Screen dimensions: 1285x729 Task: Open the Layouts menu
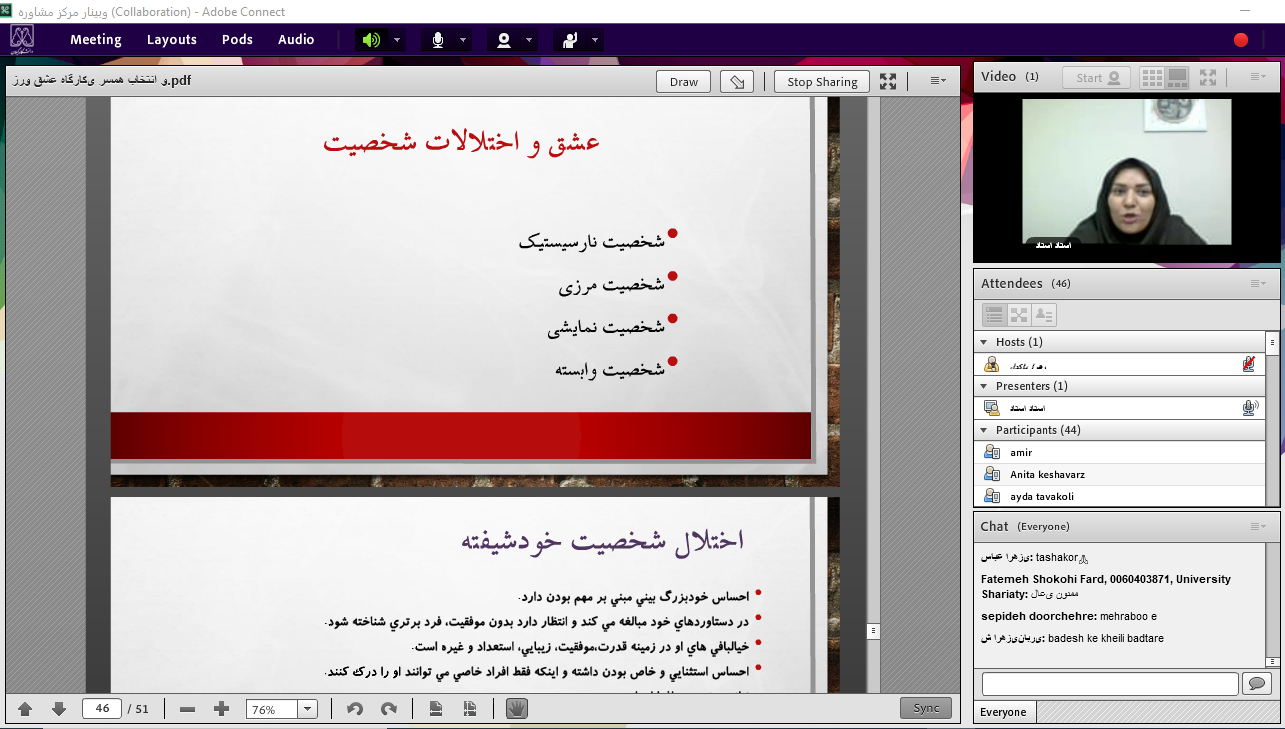(171, 40)
